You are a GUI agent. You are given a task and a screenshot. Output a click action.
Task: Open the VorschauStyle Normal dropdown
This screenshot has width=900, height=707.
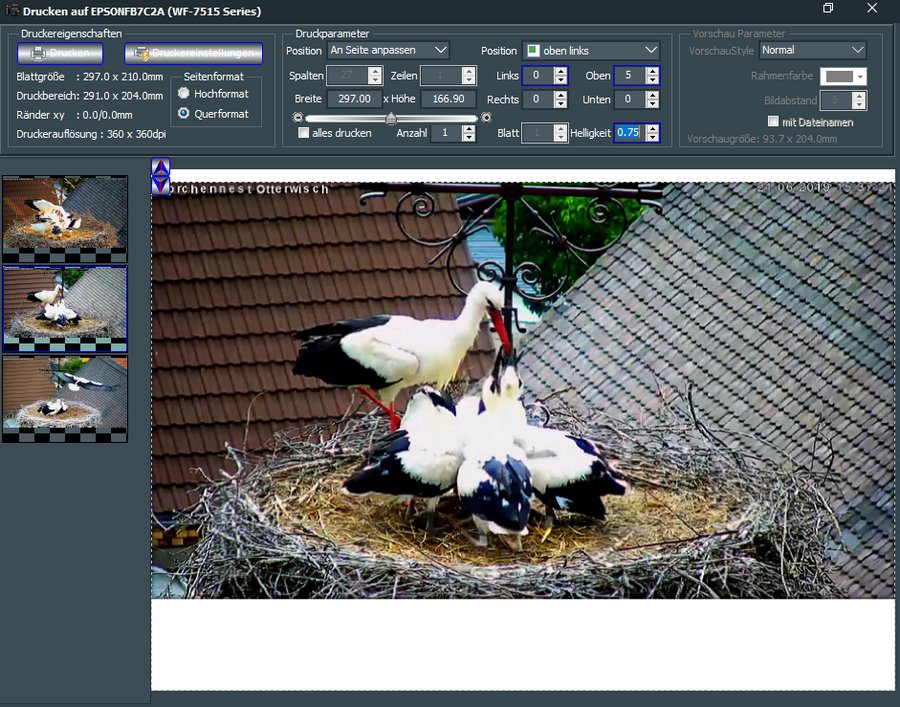(x=812, y=50)
